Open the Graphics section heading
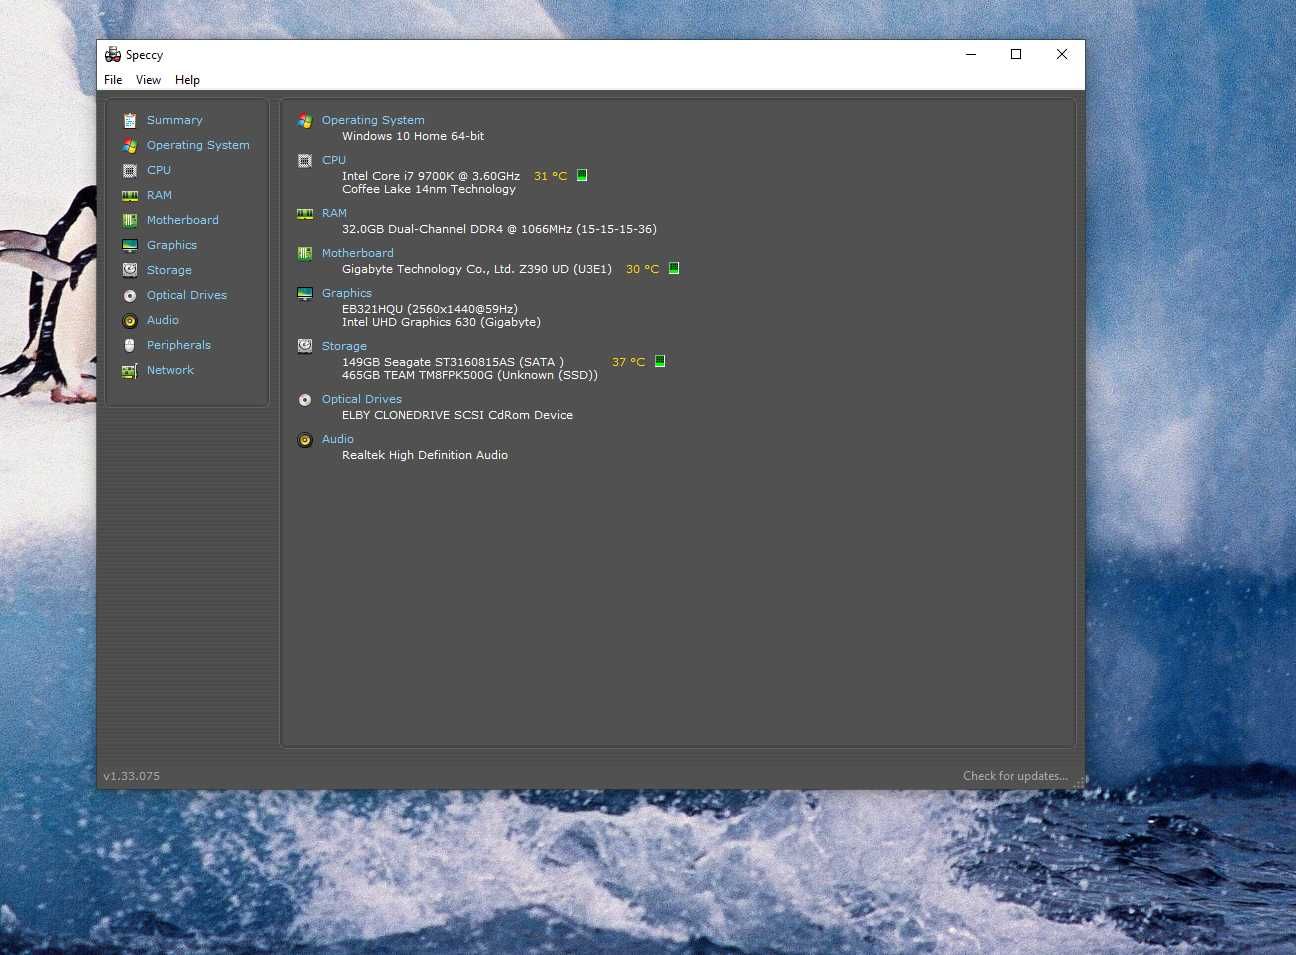This screenshot has height=955, width=1296. point(346,293)
